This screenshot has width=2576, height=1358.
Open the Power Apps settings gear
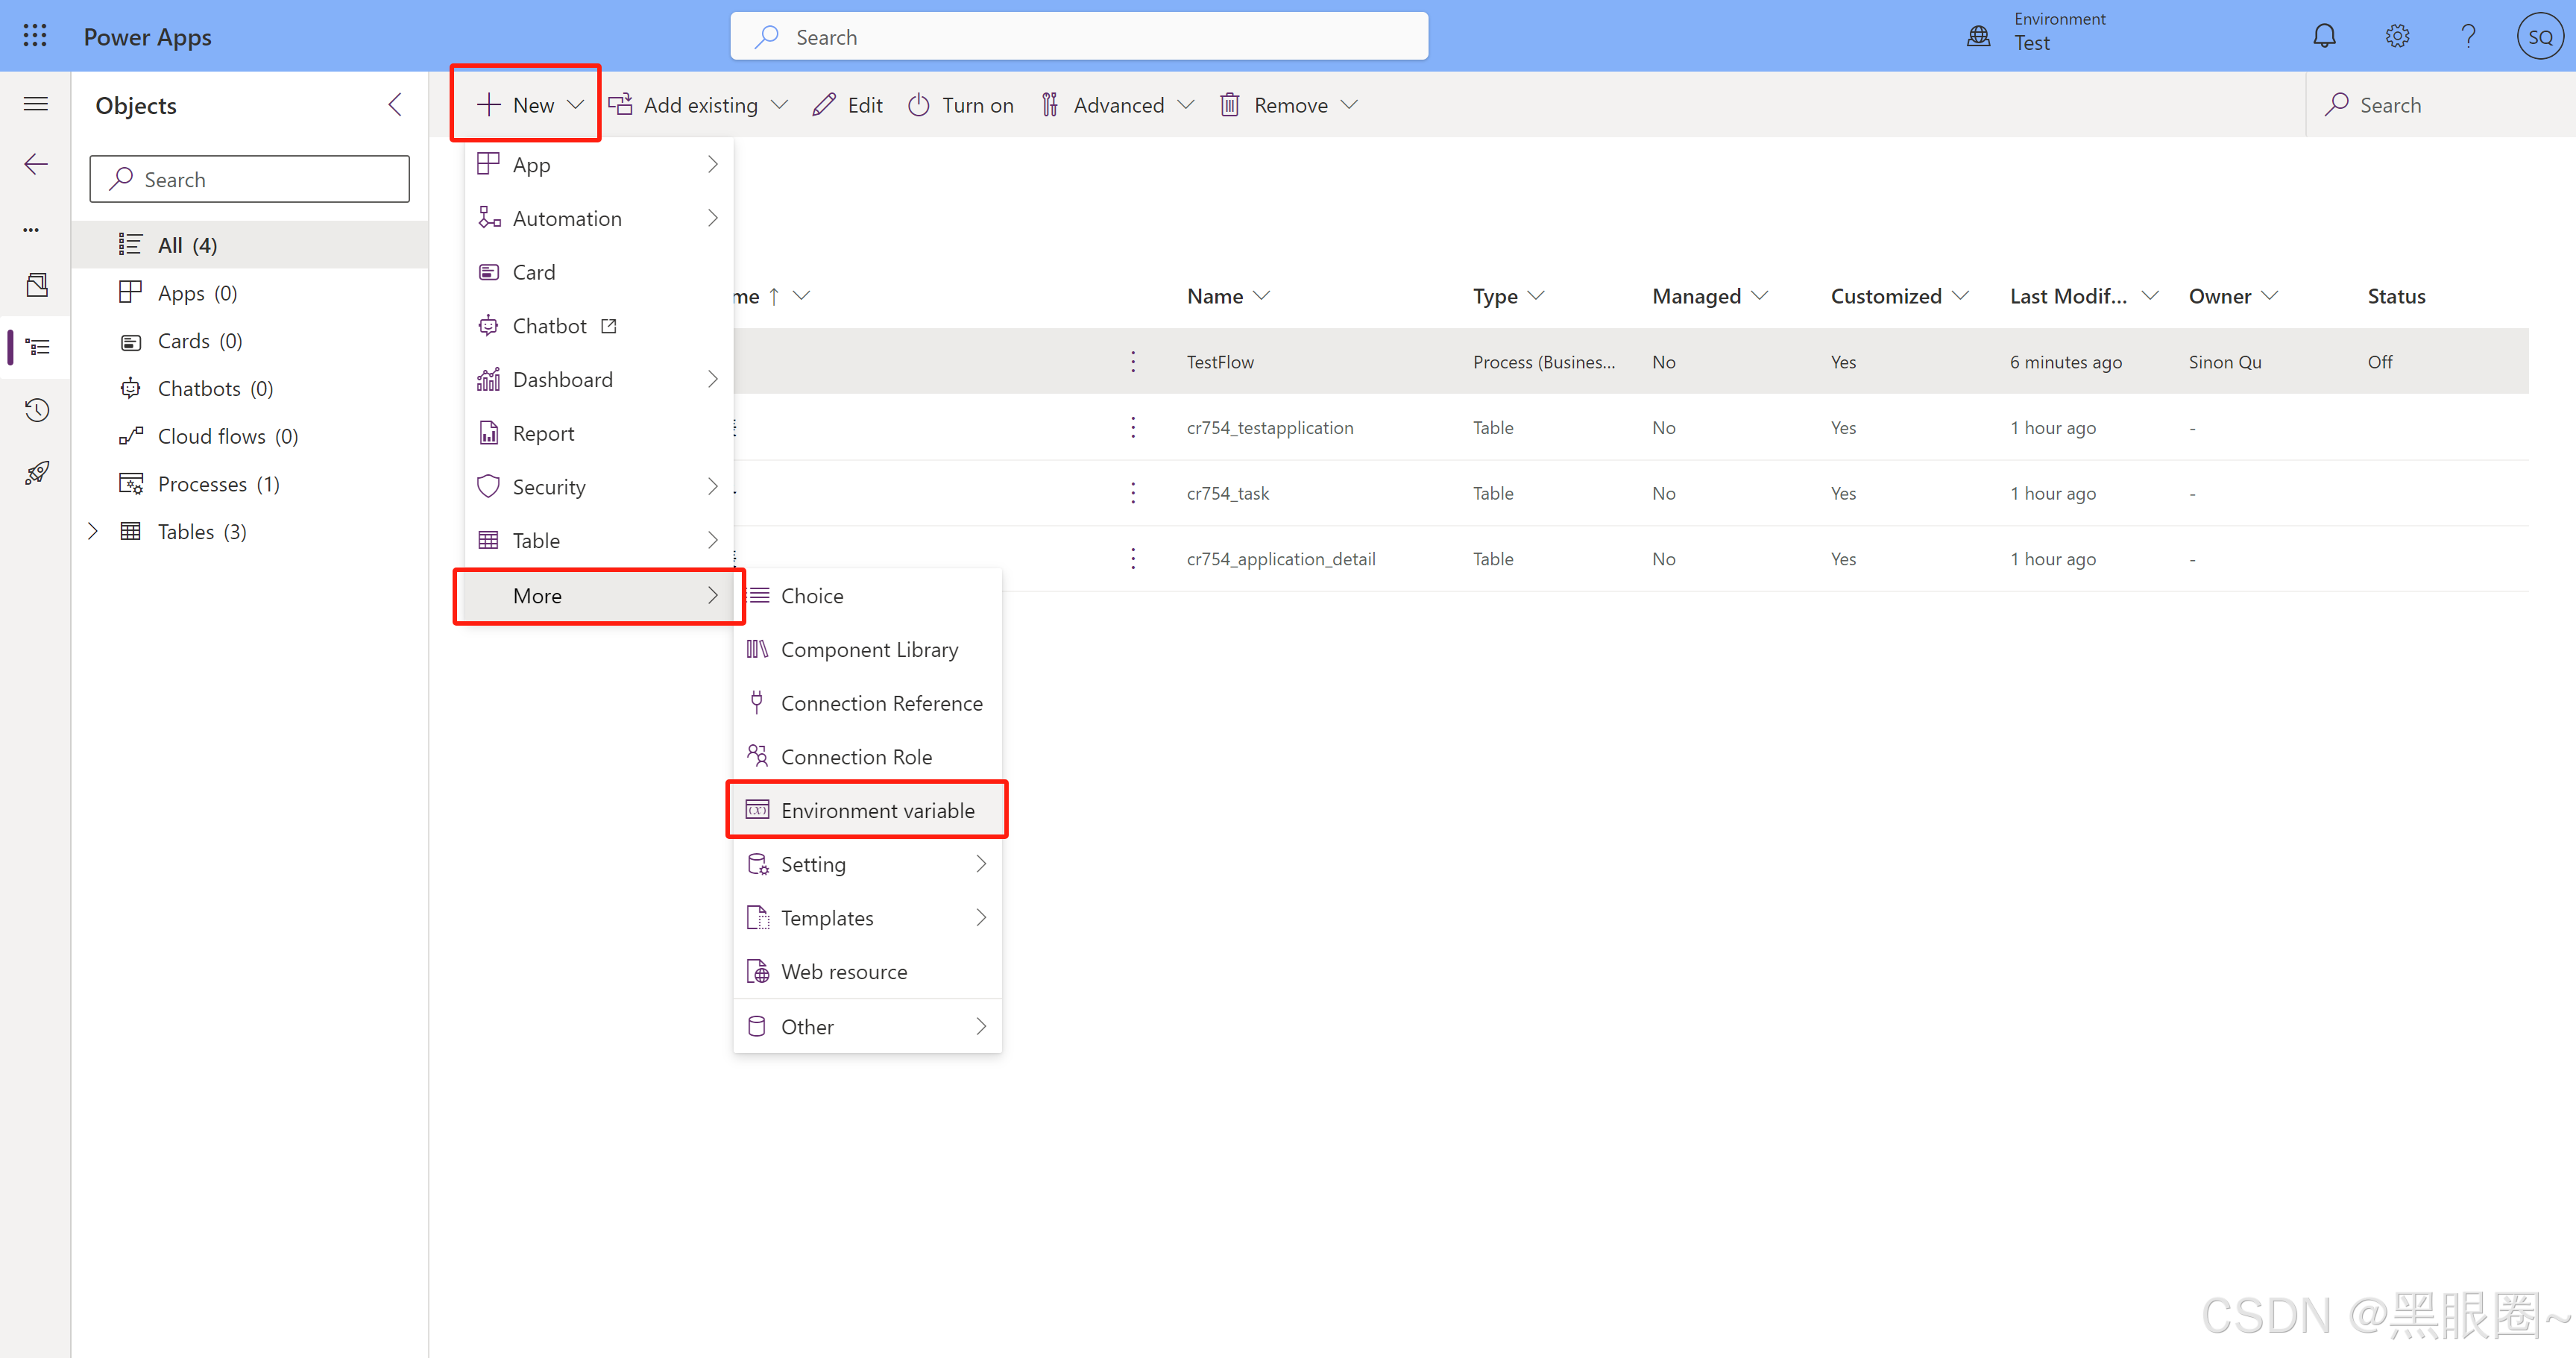pyautogui.click(x=2397, y=35)
